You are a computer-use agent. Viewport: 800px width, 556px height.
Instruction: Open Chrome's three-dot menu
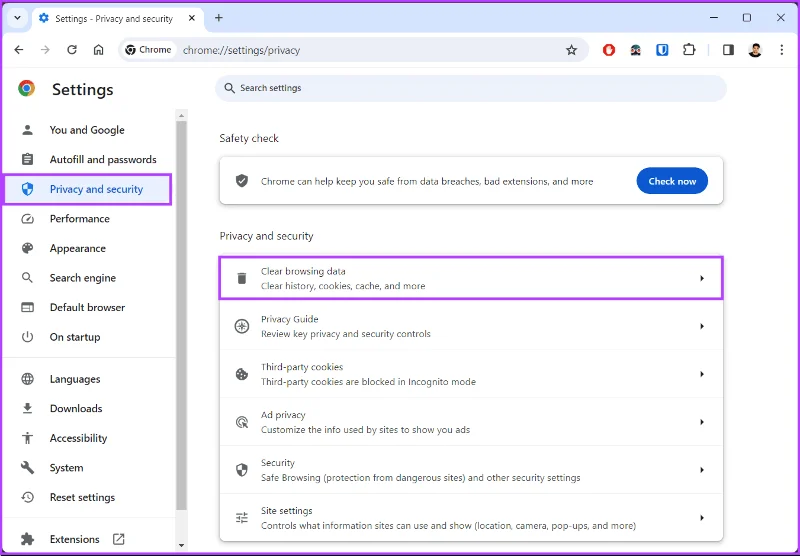[782, 50]
